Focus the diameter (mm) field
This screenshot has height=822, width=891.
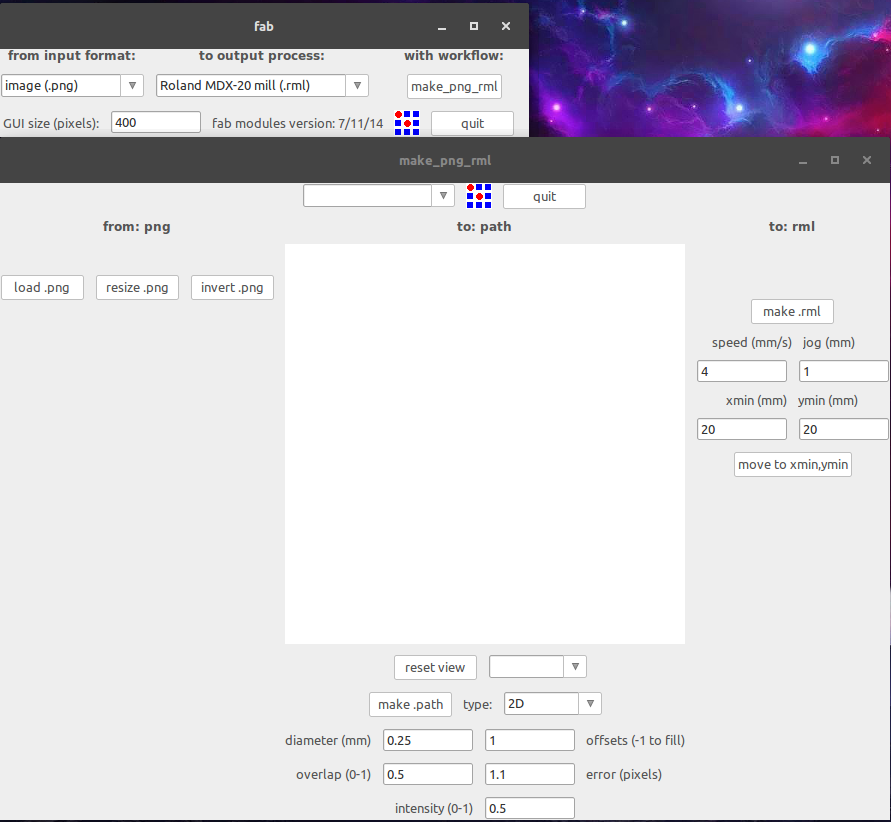(x=428, y=740)
